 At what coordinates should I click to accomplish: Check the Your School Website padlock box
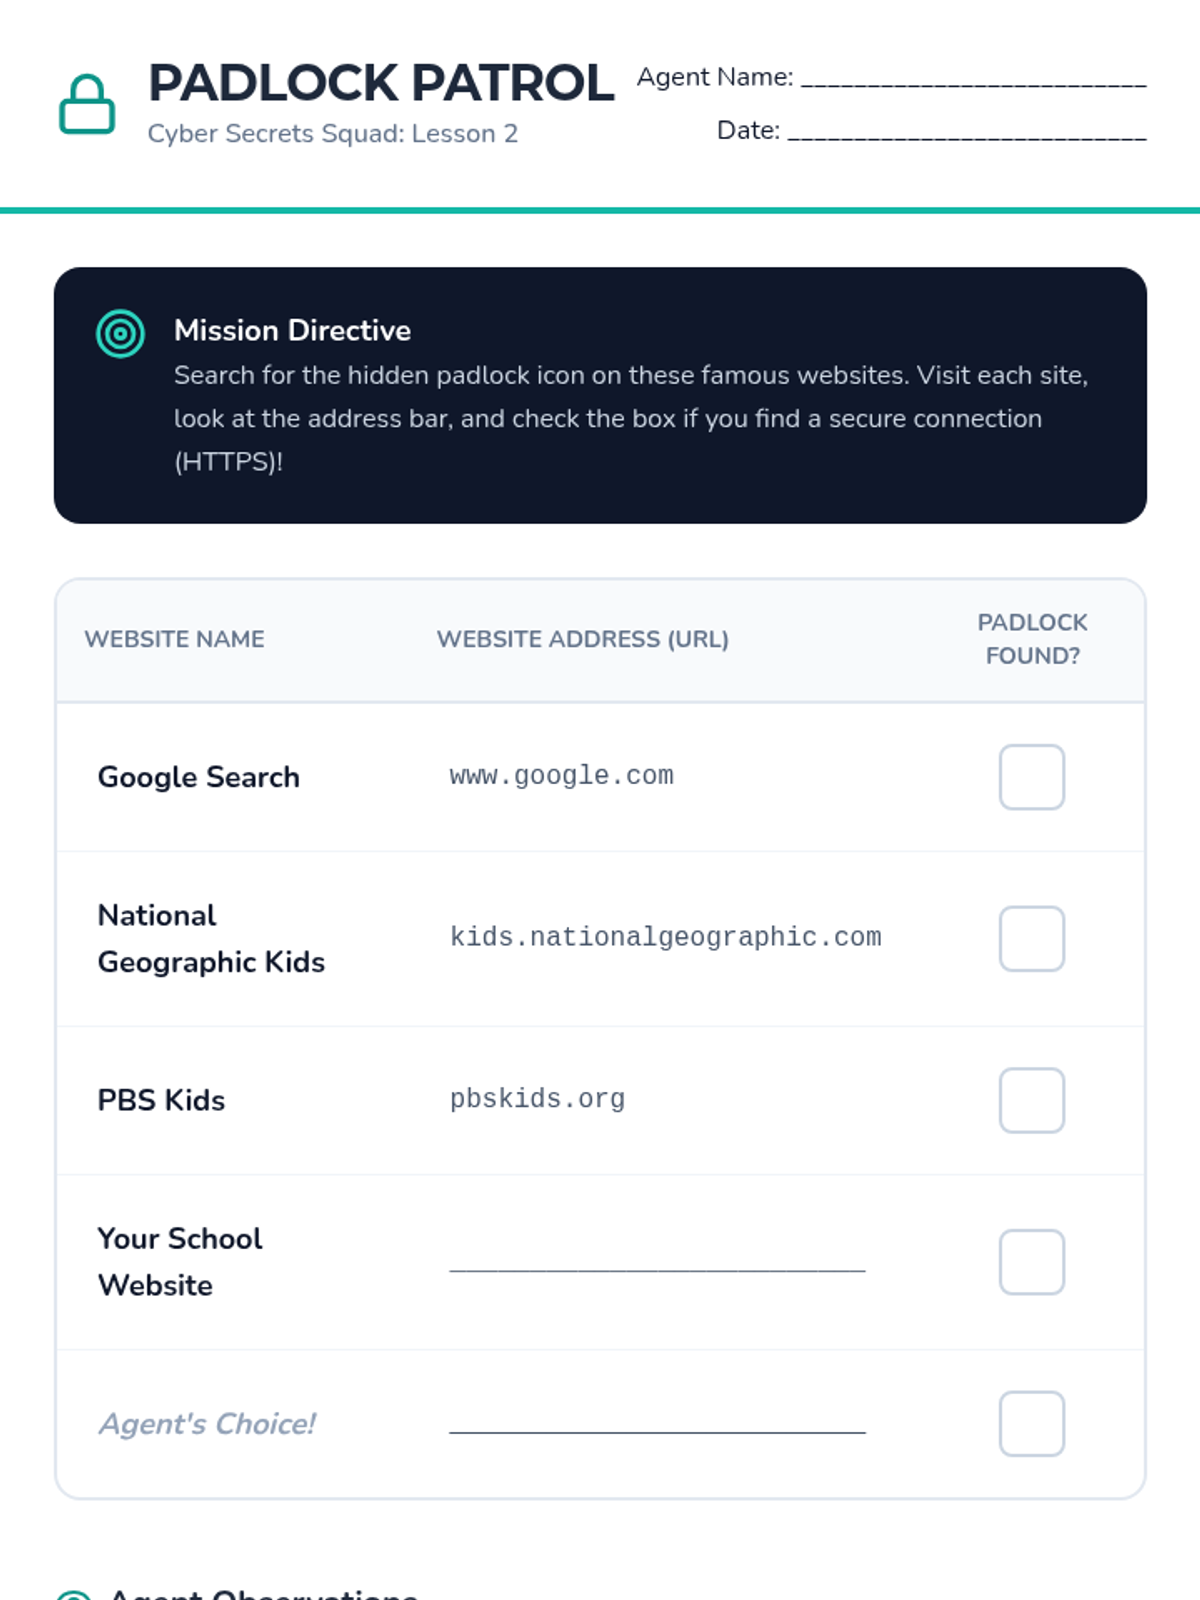pos(1031,1262)
